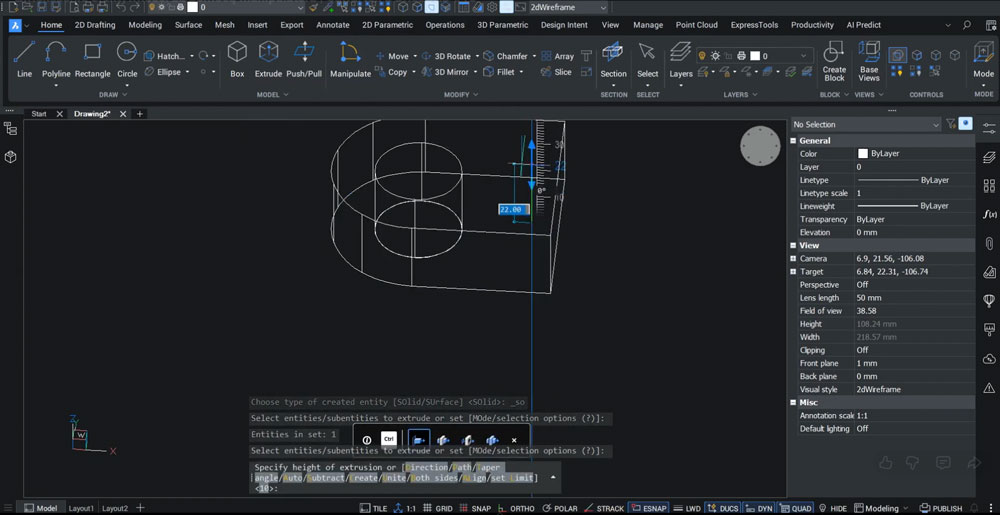The width and height of the screenshot is (1000, 515).
Task: Click the Select tool
Action: point(647,59)
